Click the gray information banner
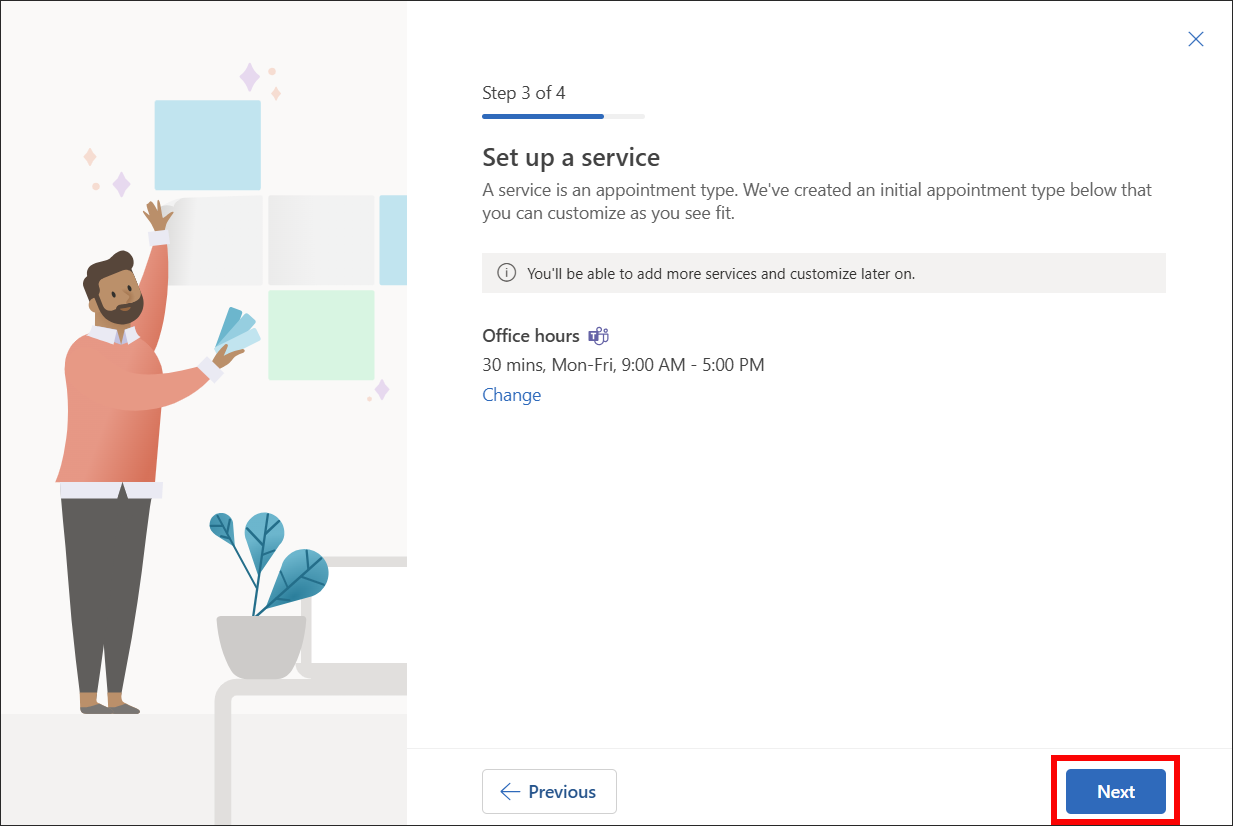Image resolution: width=1233 pixels, height=826 pixels. 823,272
